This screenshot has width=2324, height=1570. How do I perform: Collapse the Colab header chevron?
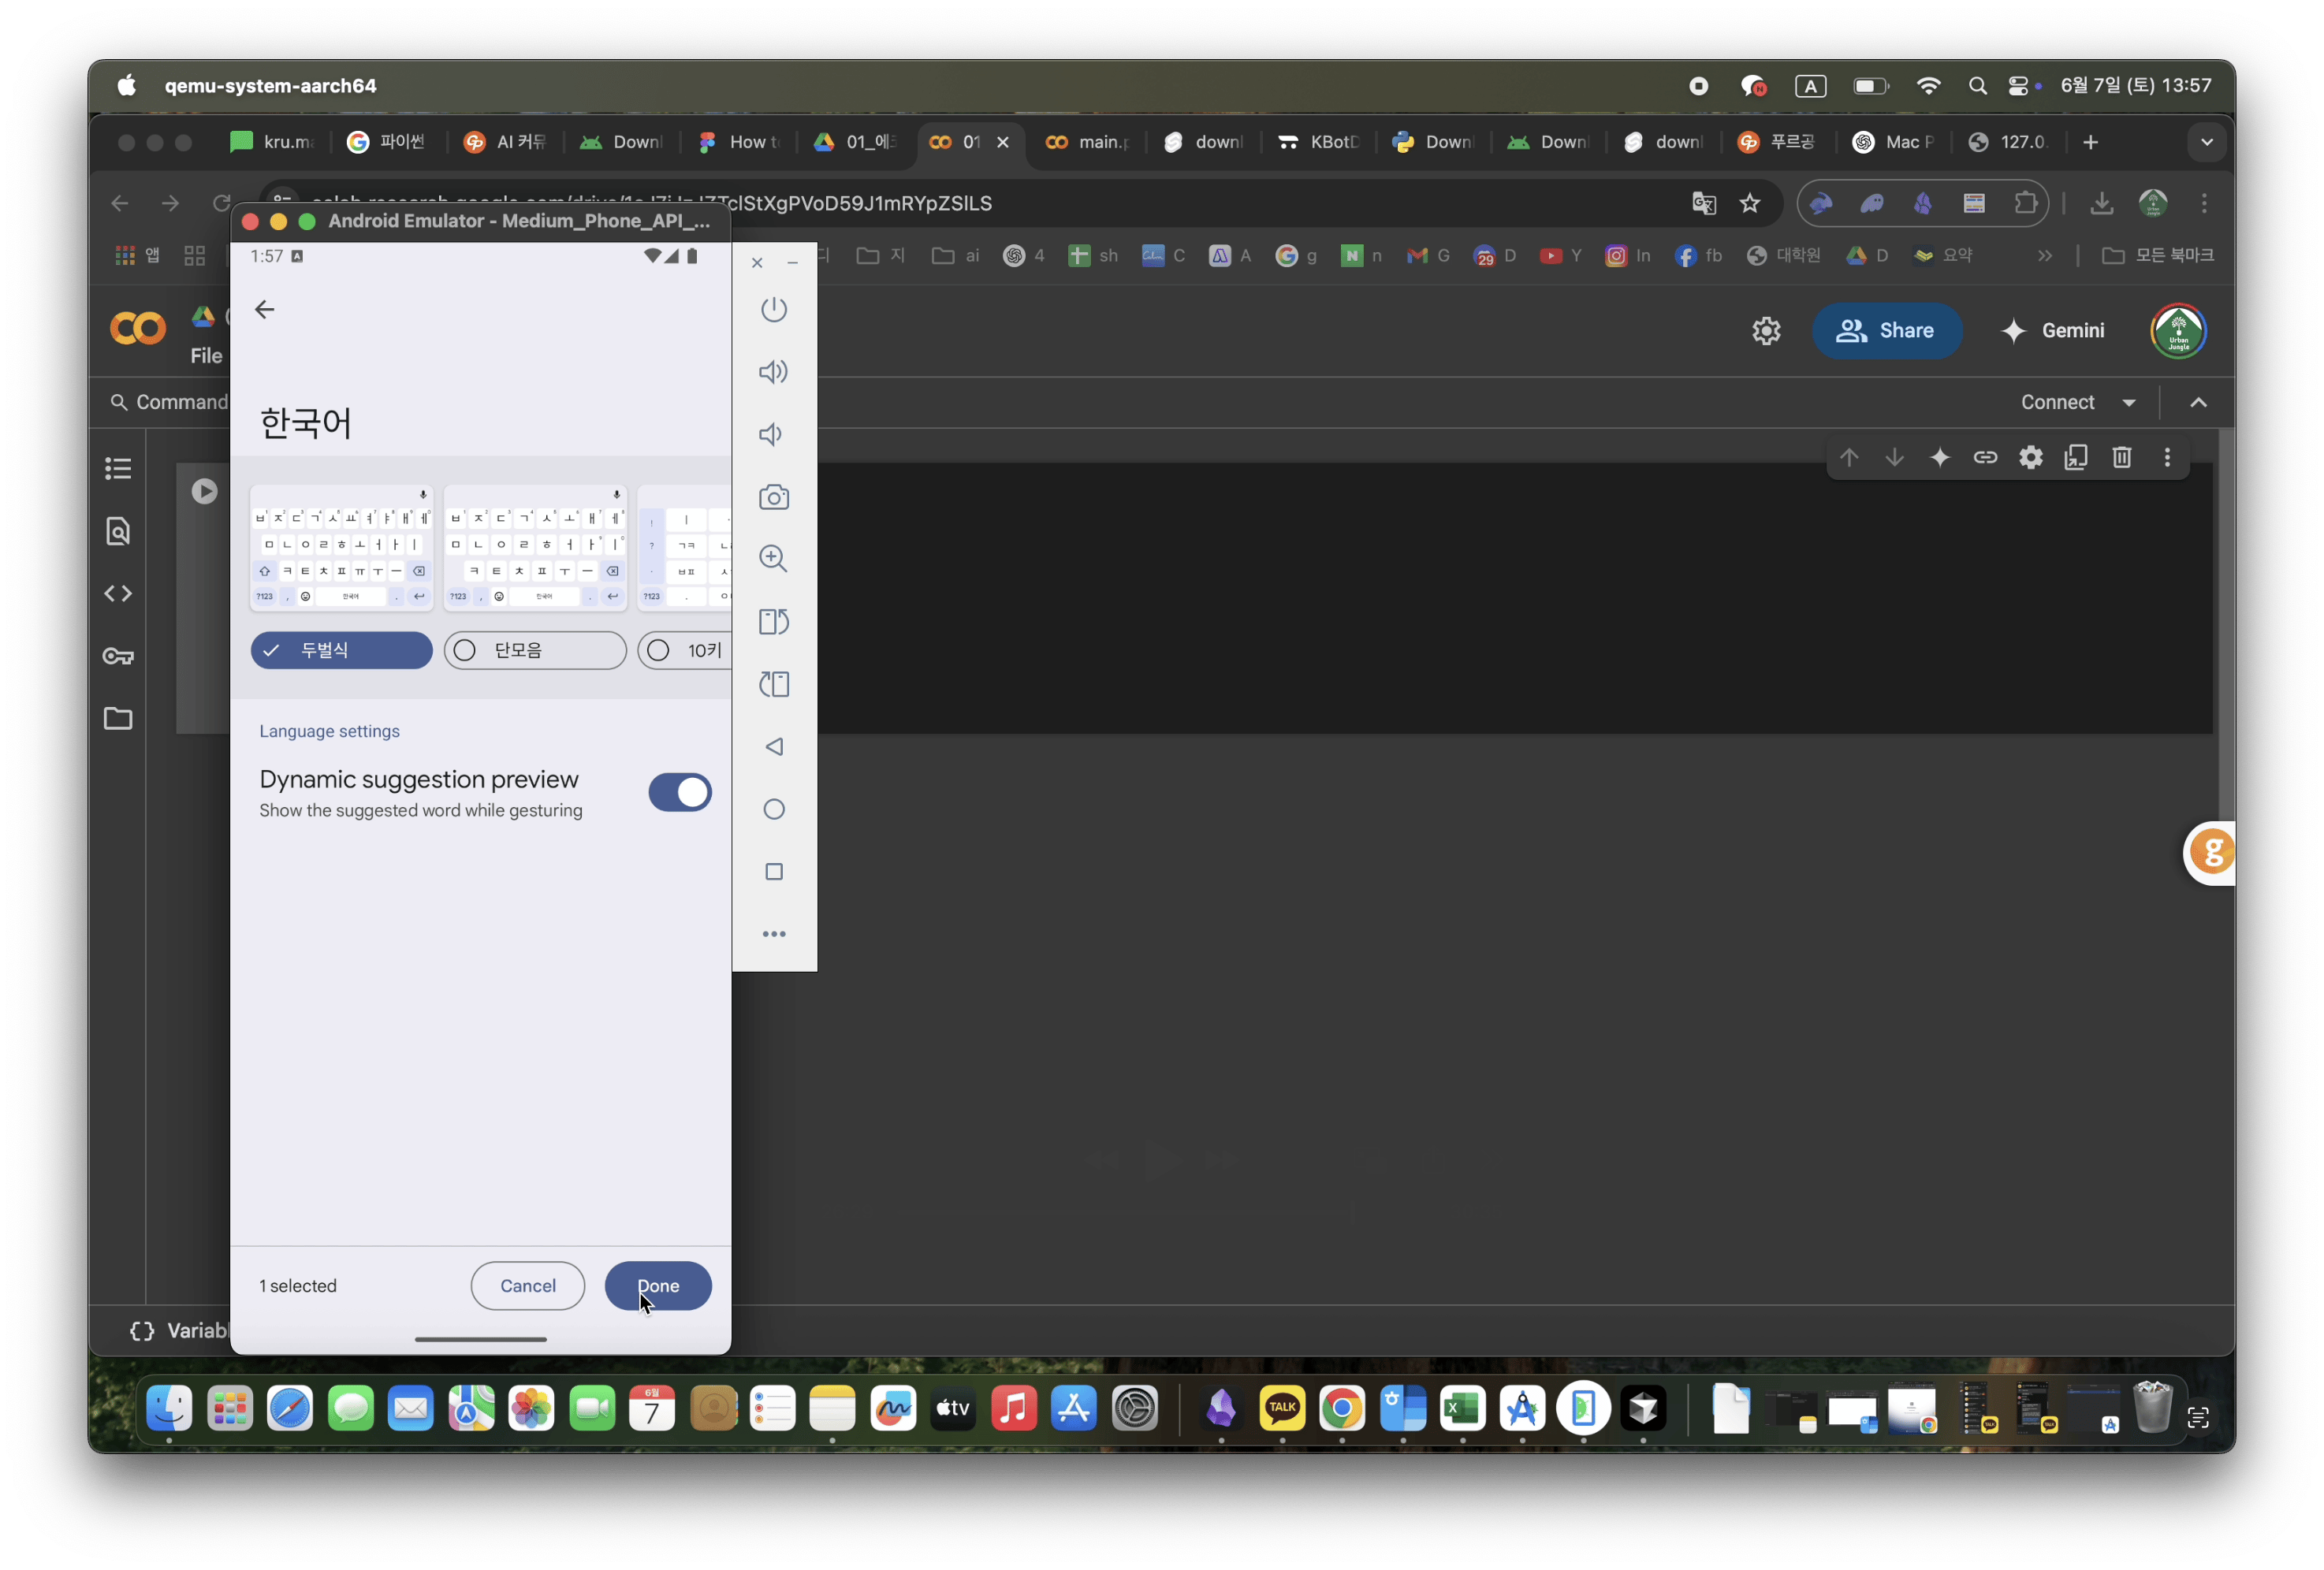click(x=2197, y=402)
